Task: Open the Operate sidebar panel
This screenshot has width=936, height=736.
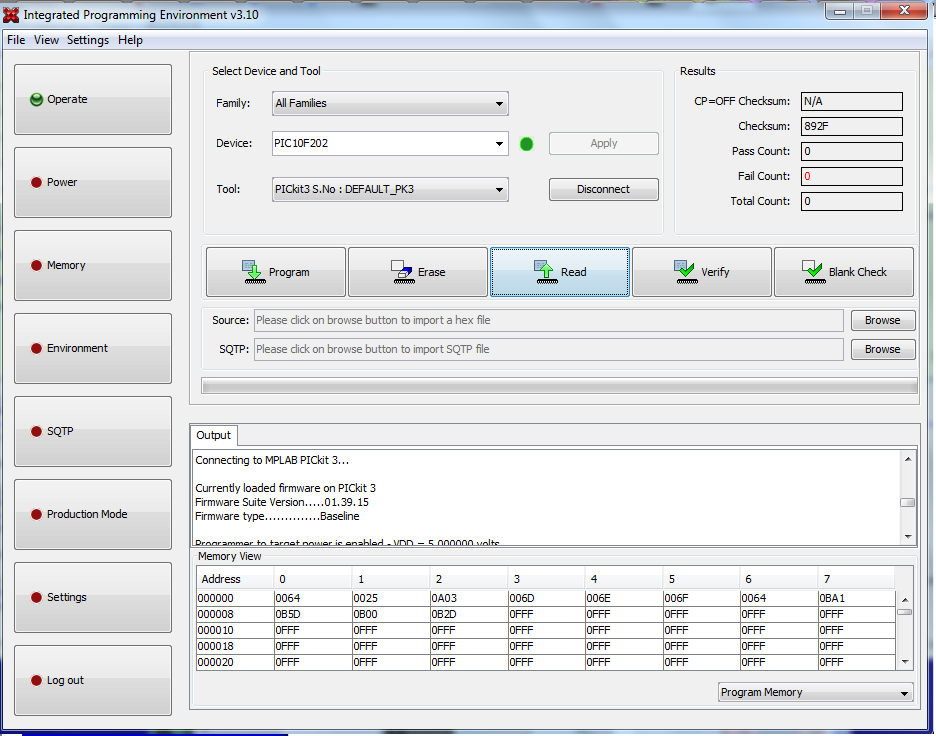Action: pyautogui.click(x=93, y=100)
